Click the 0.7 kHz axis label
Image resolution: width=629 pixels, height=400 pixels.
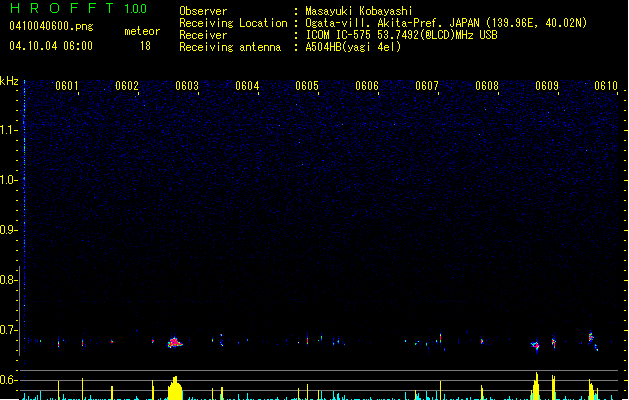click(8, 330)
